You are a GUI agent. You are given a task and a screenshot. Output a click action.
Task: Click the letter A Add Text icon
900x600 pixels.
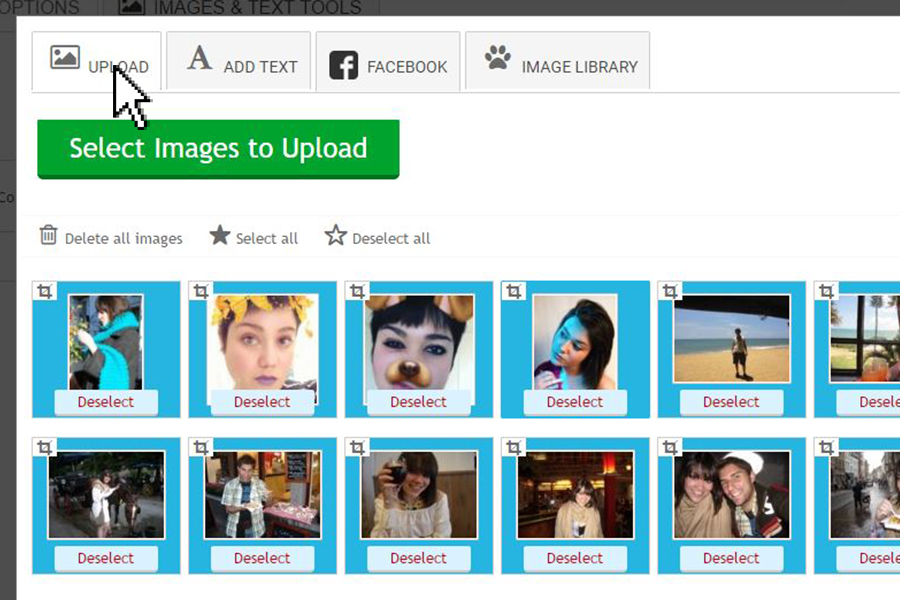point(199,57)
